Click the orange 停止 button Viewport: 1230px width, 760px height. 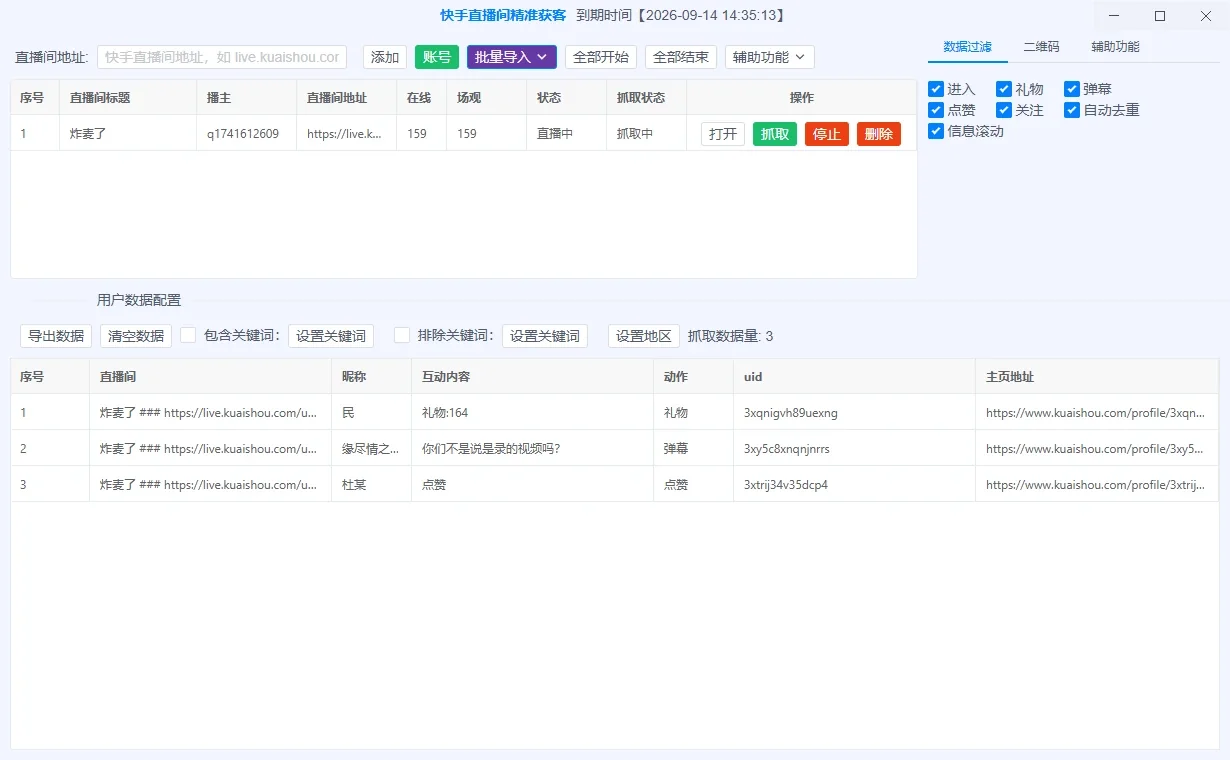pyautogui.click(x=827, y=134)
